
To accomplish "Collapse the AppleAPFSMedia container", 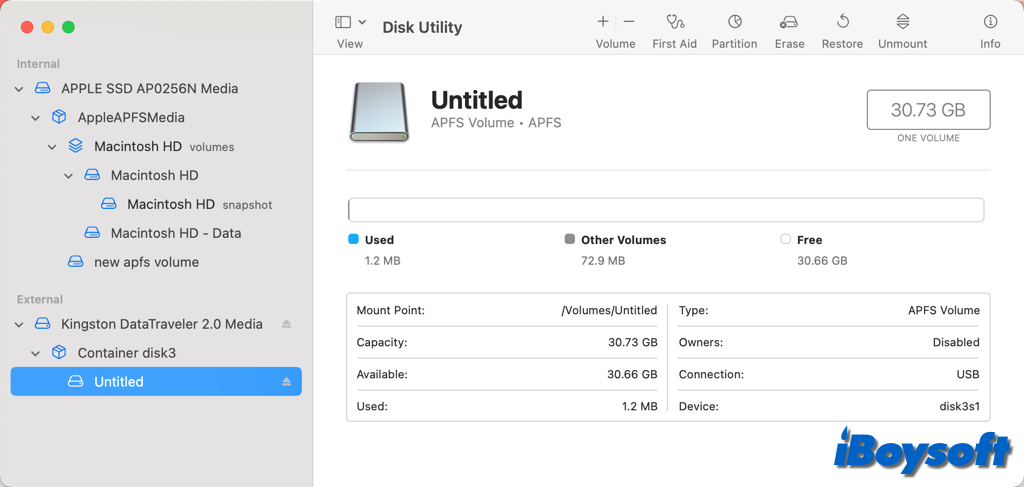I will tap(35, 118).
